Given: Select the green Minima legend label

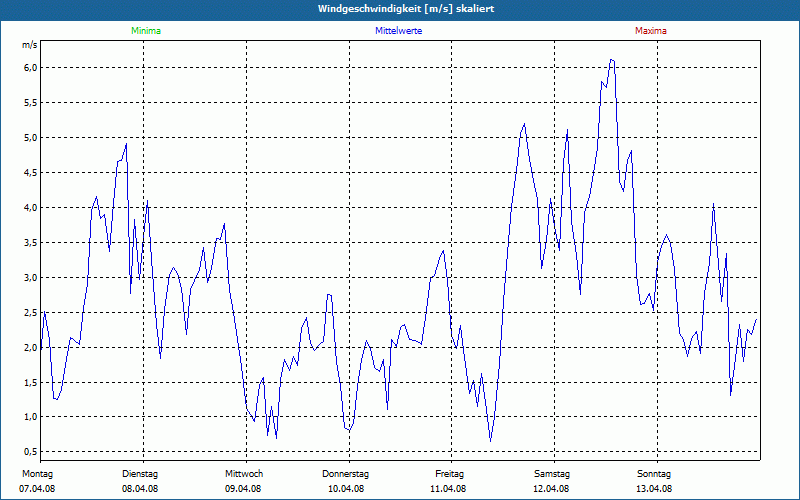Looking at the screenshot, I should tap(146, 31).
